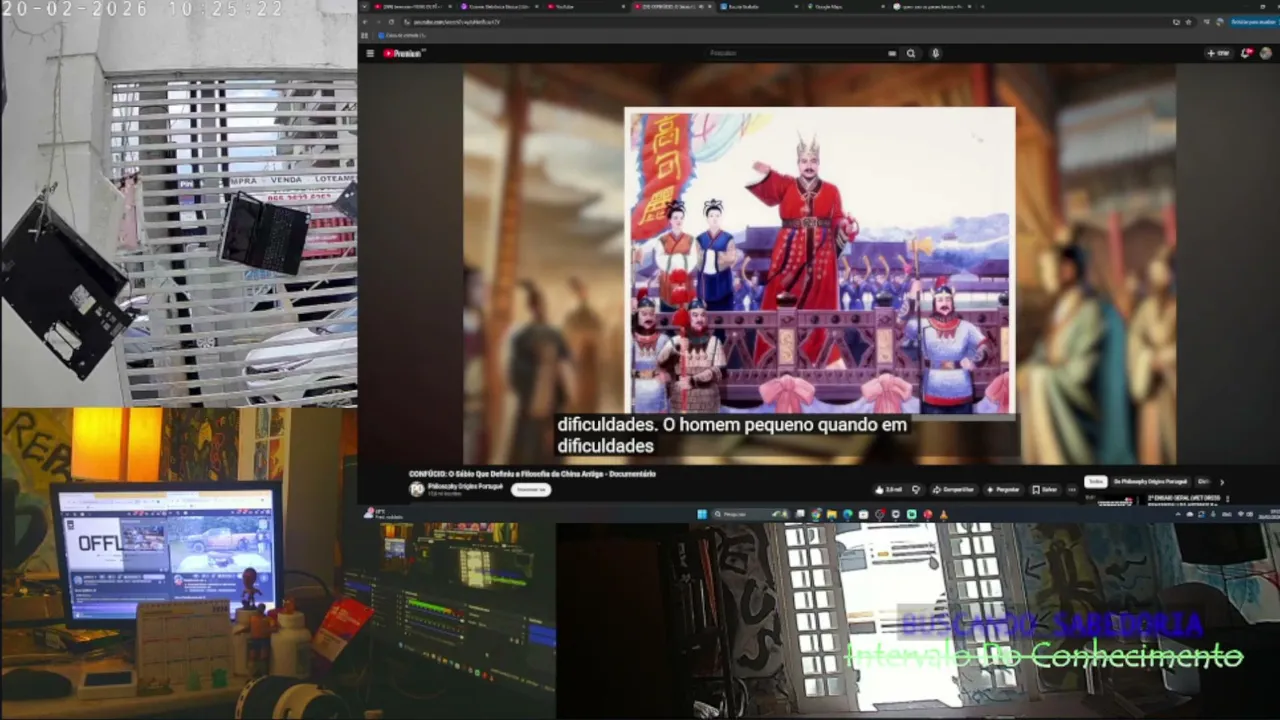Open Microsoft Edge from the taskbar

click(848, 515)
